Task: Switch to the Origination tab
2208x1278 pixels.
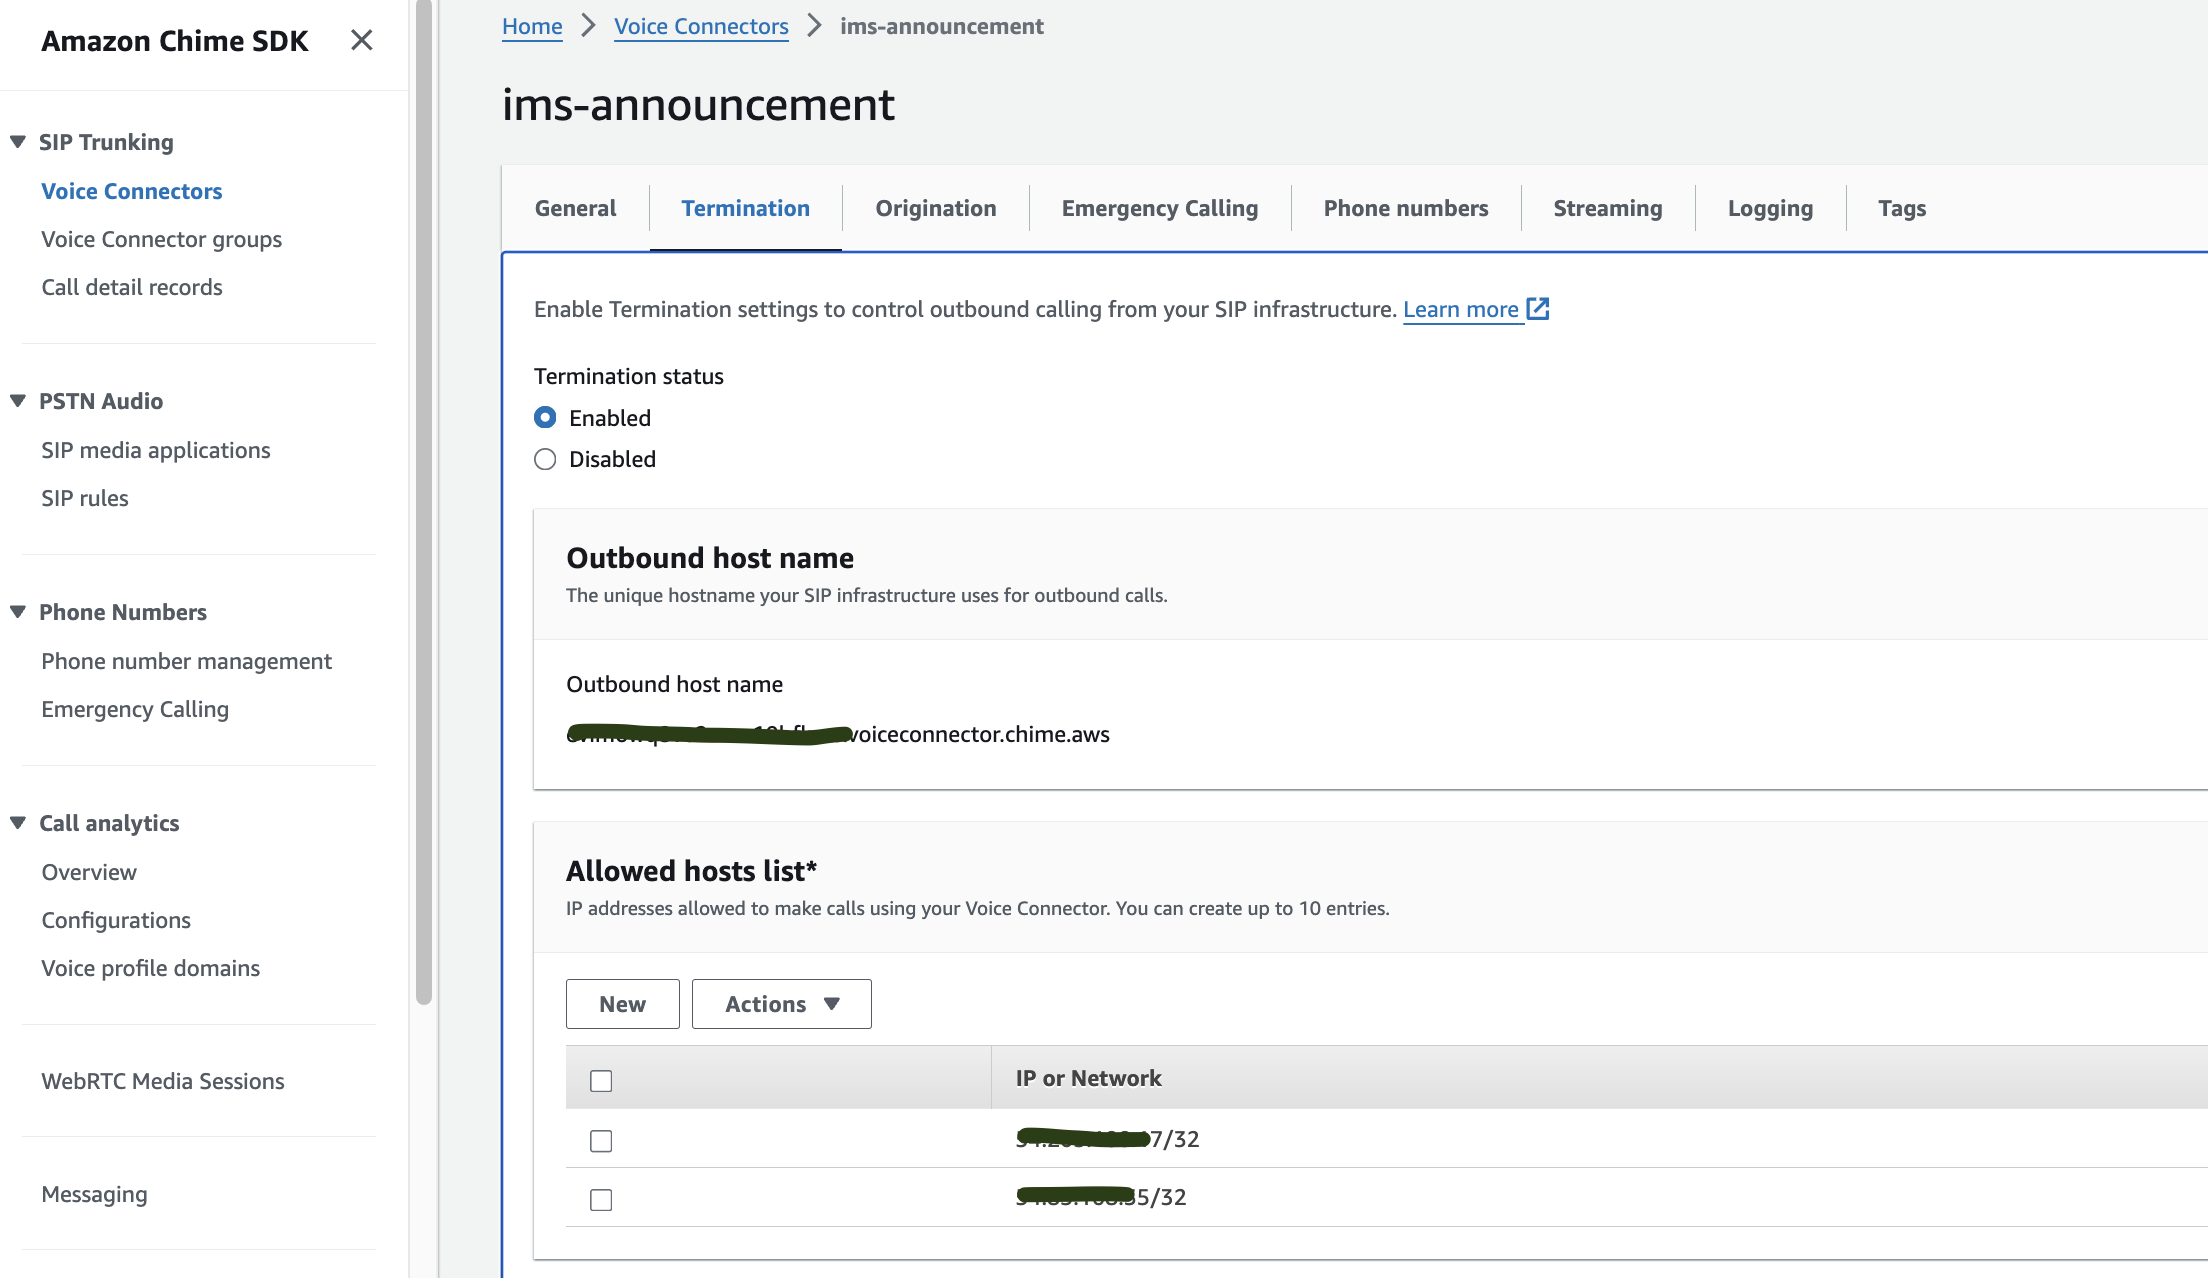Action: pos(935,208)
